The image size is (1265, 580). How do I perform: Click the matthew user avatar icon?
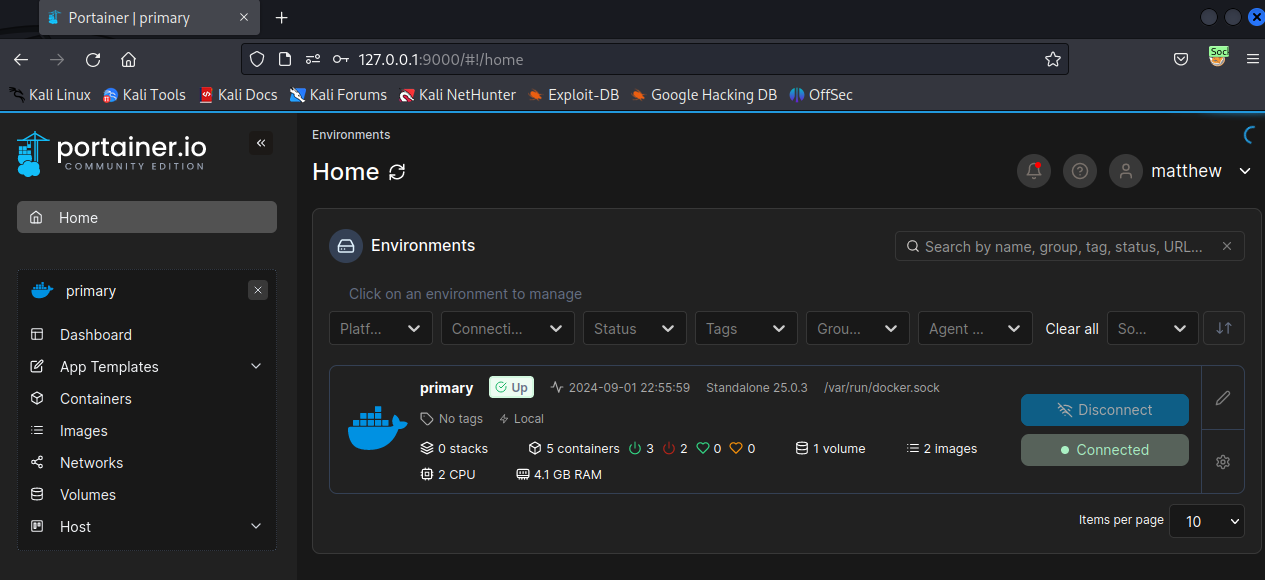1126,171
